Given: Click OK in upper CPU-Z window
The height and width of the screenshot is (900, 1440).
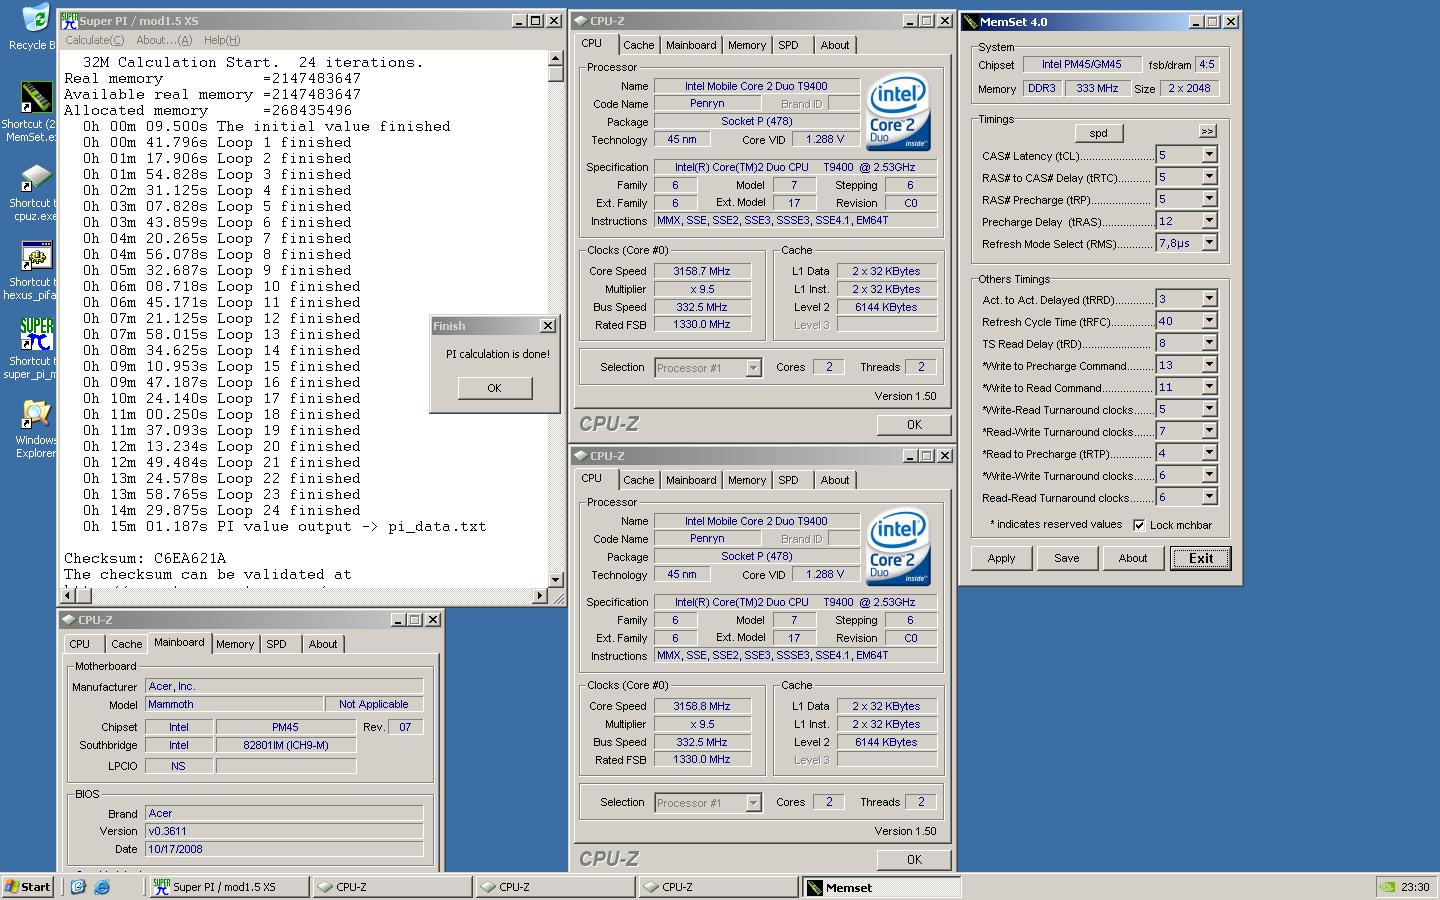Looking at the screenshot, I should (x=914, y=425).
